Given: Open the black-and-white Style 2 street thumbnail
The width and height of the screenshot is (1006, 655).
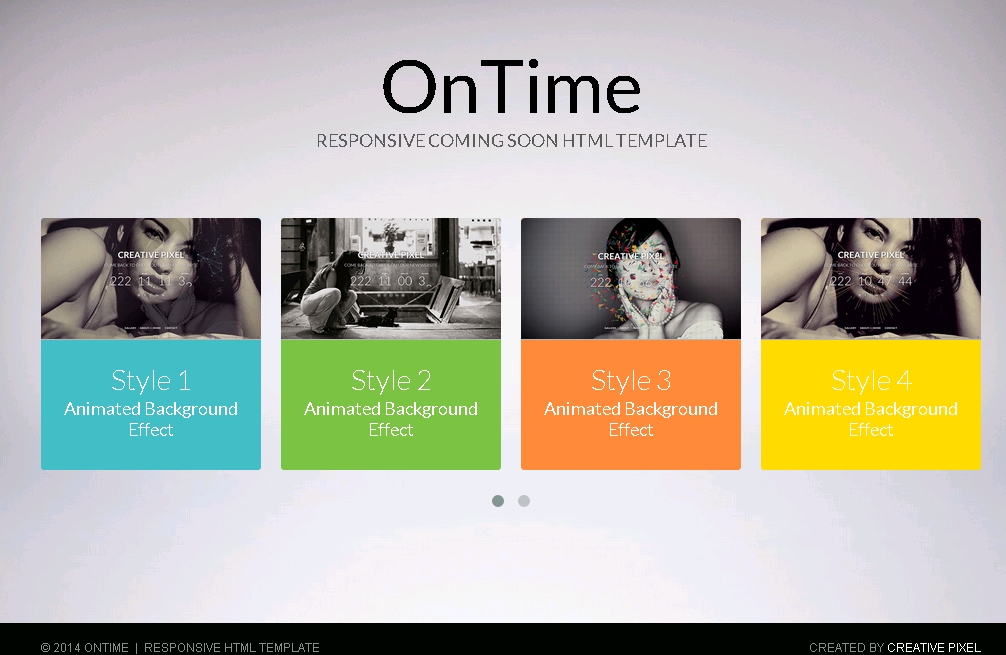Looking at the screenshot, I should (x=391, y=278).
